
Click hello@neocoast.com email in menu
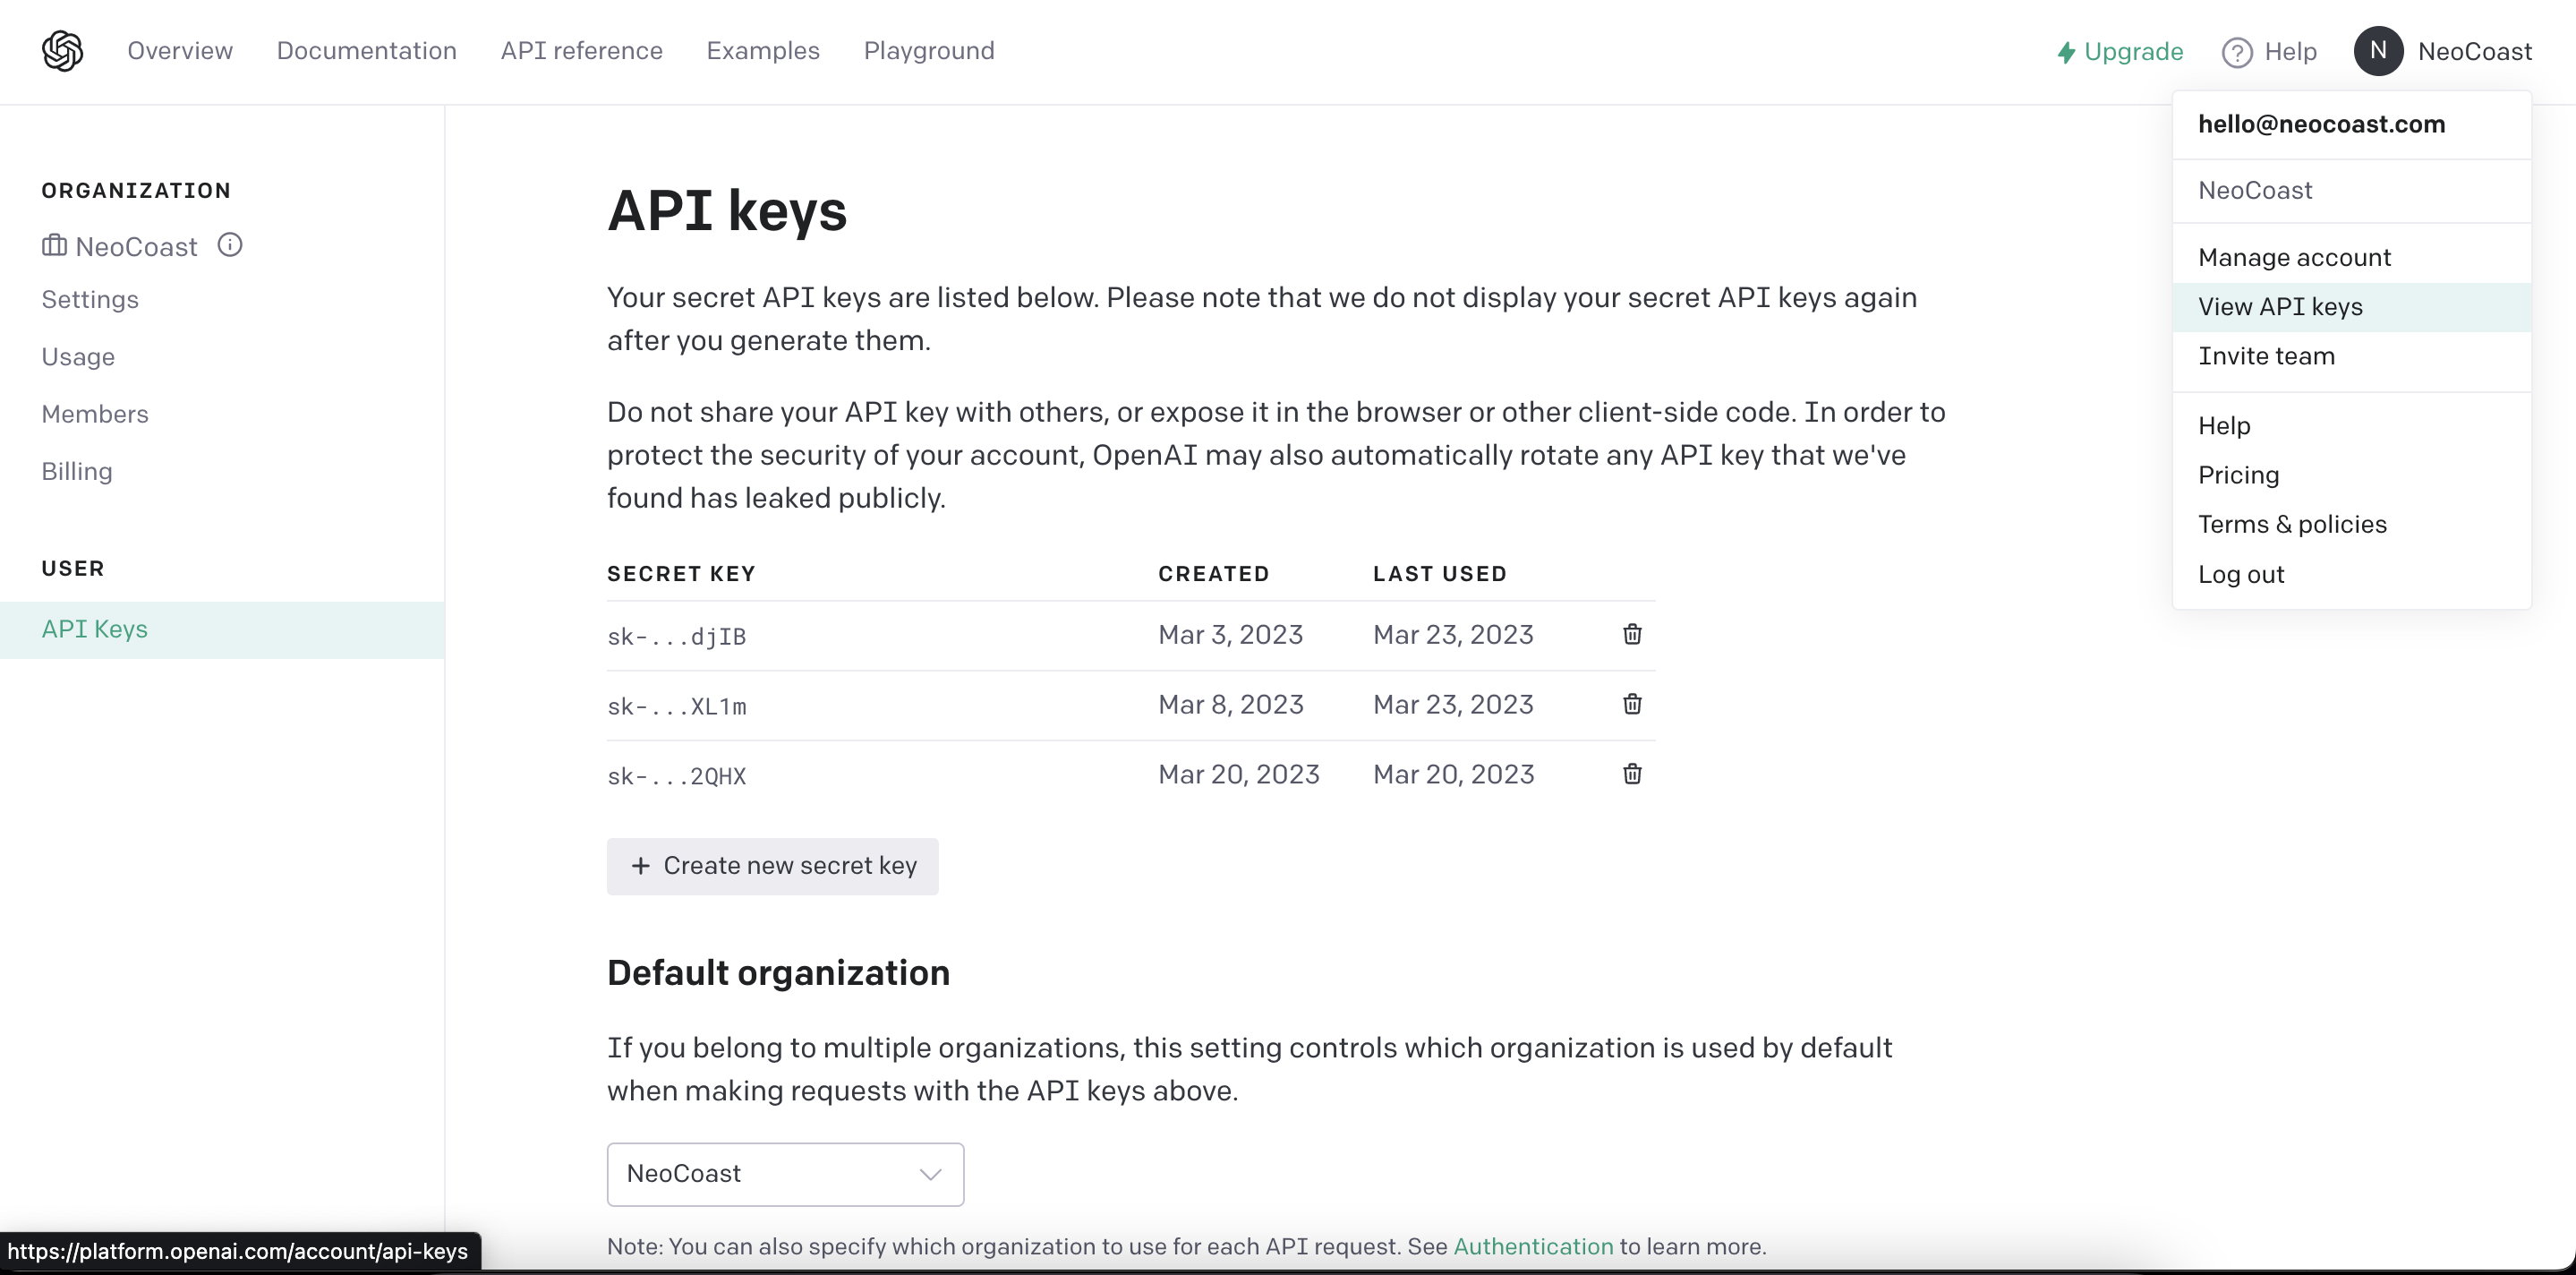[x=2322, y=124]
